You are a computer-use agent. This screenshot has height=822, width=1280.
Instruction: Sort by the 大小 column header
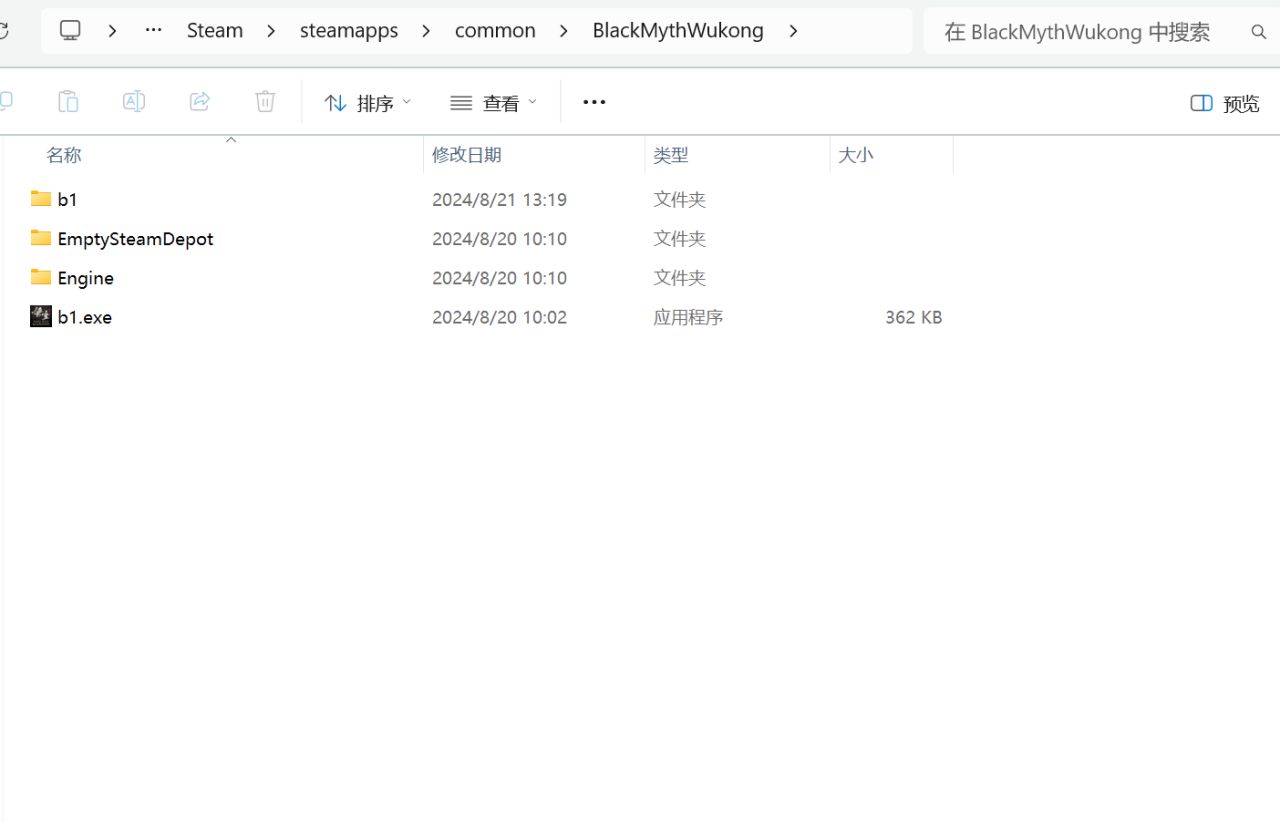[855, 155]
